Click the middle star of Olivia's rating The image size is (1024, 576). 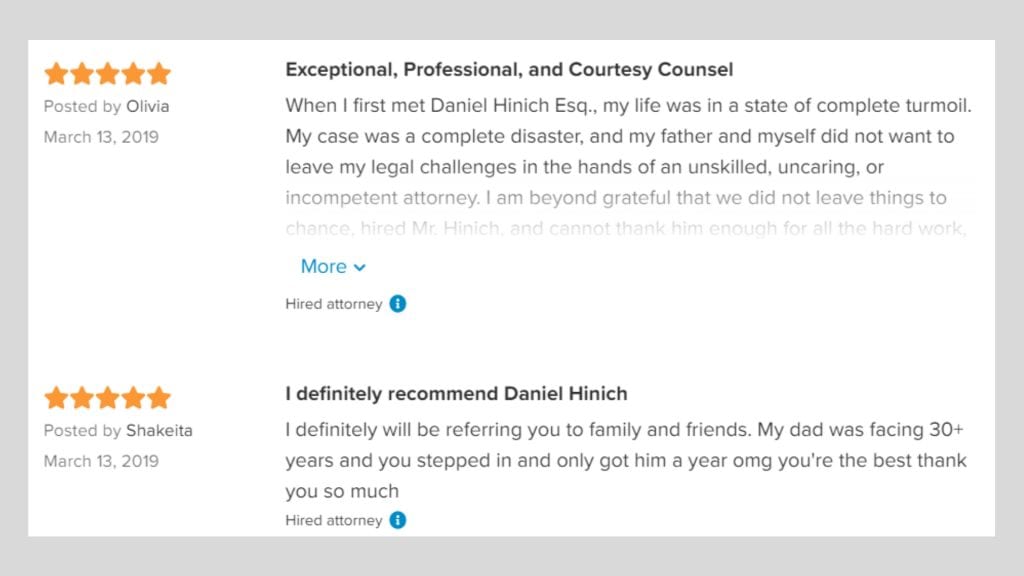pos(108,74)
